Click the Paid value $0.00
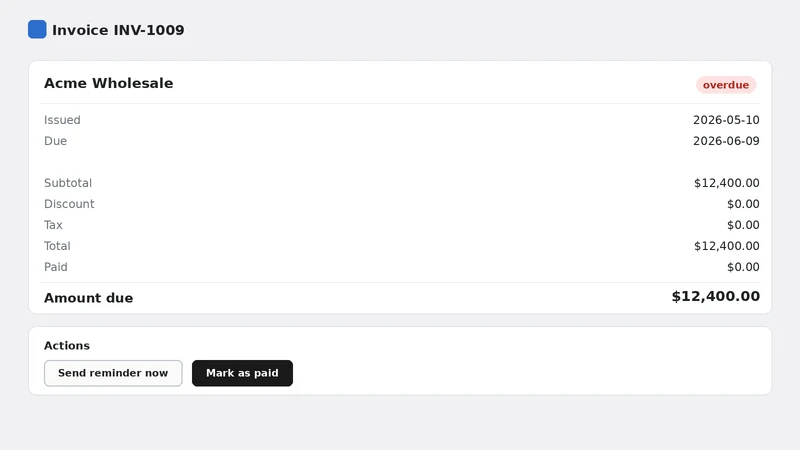 coord(743,267)
